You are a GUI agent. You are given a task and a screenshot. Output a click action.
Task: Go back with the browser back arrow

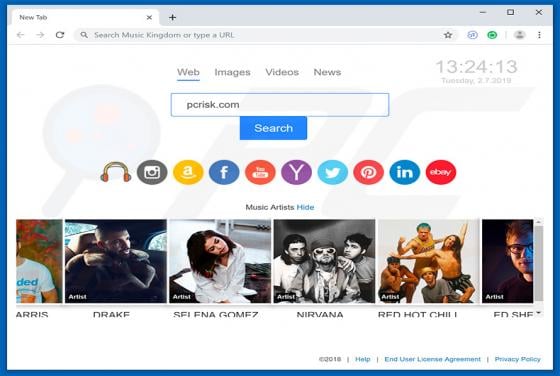point(20,35)
